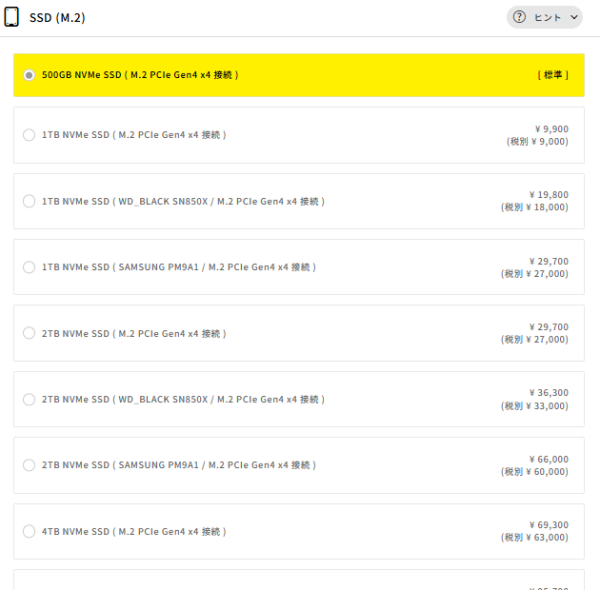Select 1TB NVMe SSD for ¥9,900

click(29, 135)
